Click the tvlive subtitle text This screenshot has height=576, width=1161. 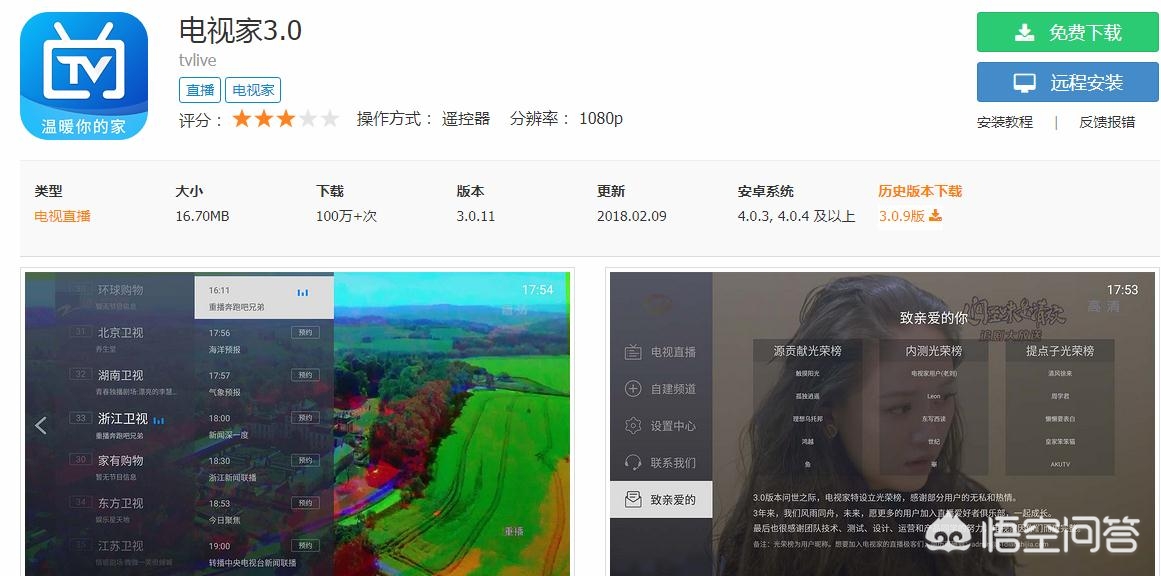198,60
